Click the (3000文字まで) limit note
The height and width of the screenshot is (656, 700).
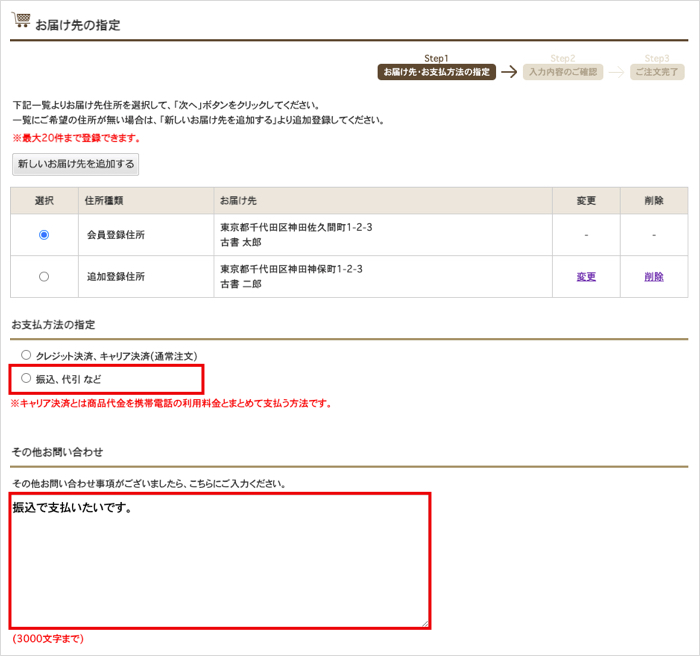[48, 639]
